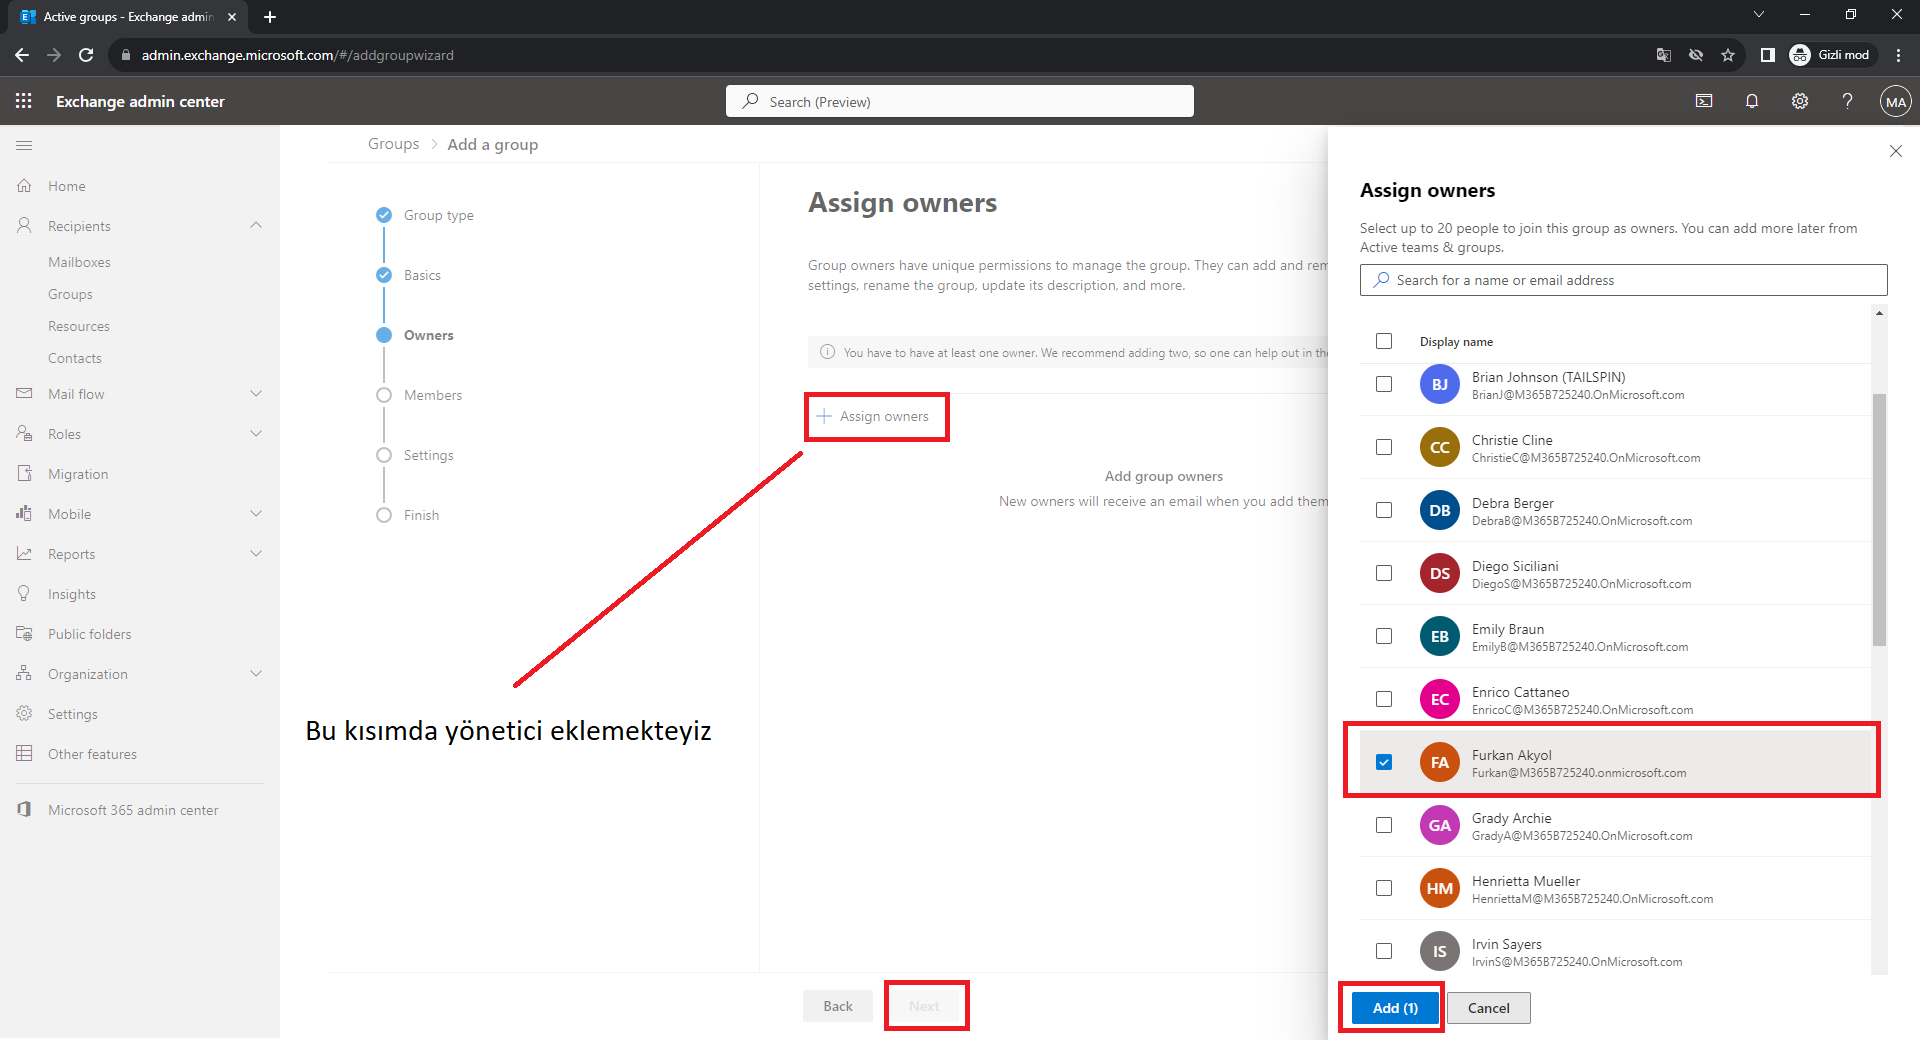This screenshot has height=1040, width=1920.
Task: Open Cloud Shell icon in header
Action: (x=1704, y=101)
